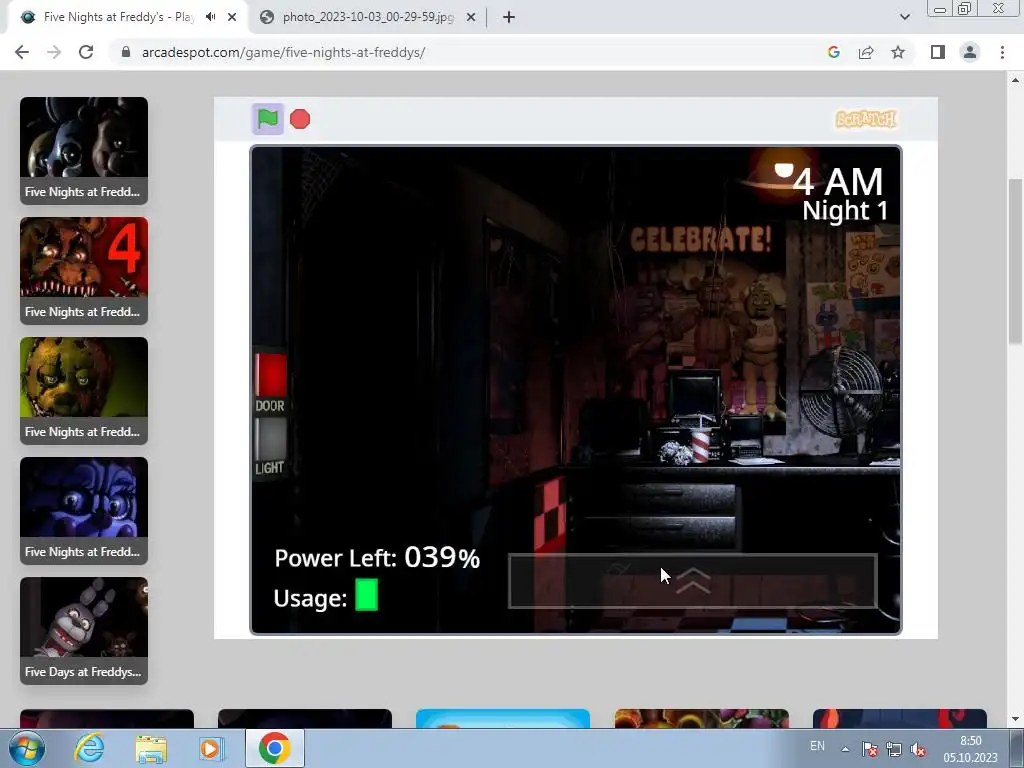Reload the arcadespot page
This screenshot has height=768, width=1024.
coord(86,52)
